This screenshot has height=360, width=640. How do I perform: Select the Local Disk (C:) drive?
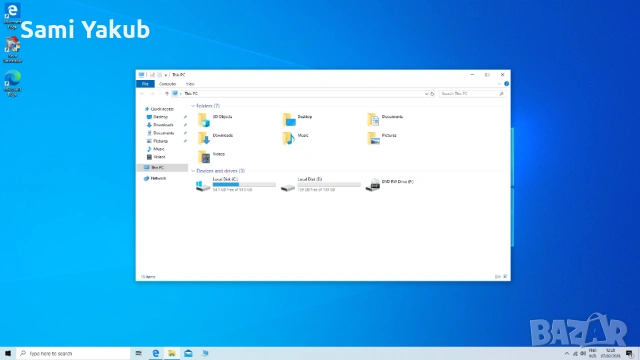coord(236,184)
